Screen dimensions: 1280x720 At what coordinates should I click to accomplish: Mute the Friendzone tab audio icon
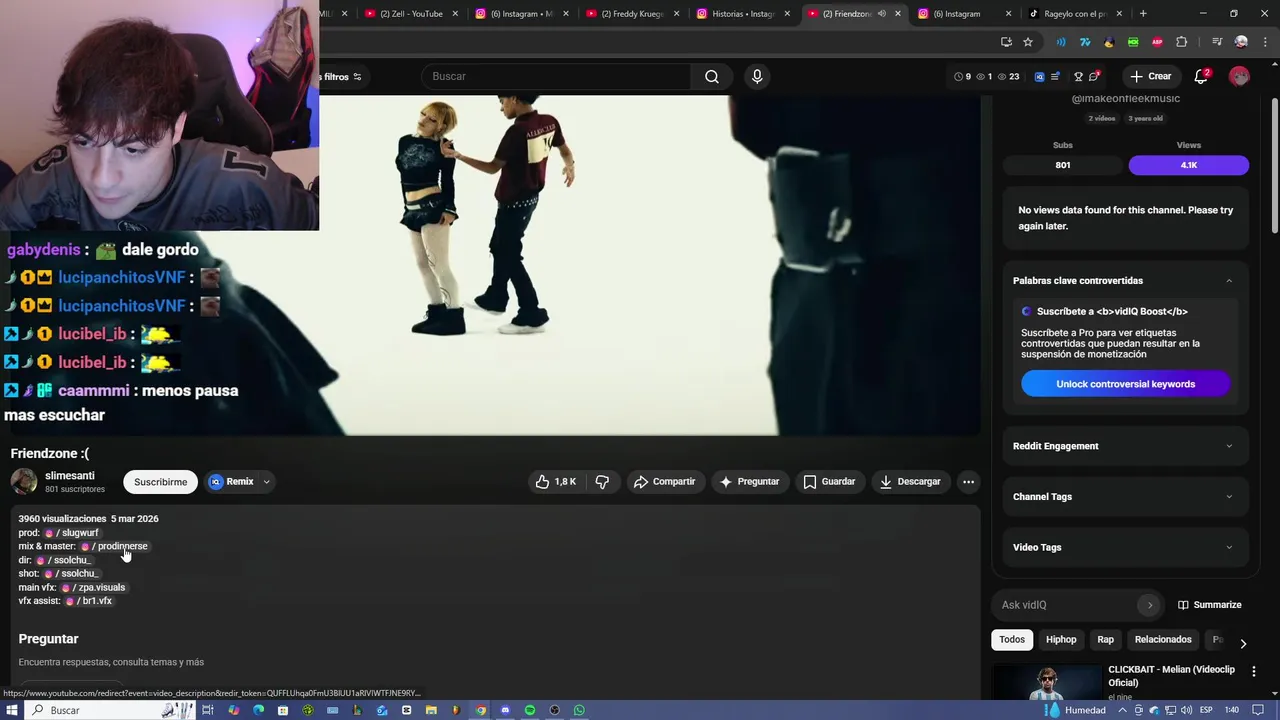pyautogui.click(x=881, y=14)
